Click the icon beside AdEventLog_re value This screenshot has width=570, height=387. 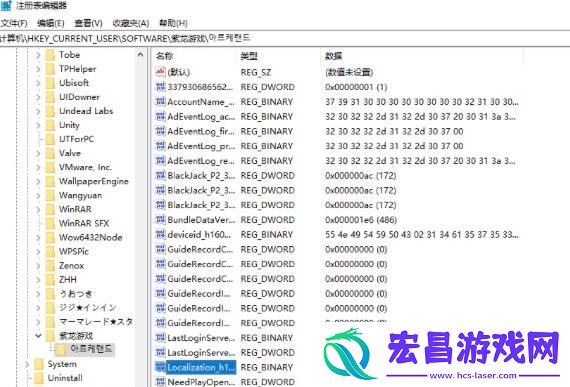pyautogui.click(x=160, y=161)
